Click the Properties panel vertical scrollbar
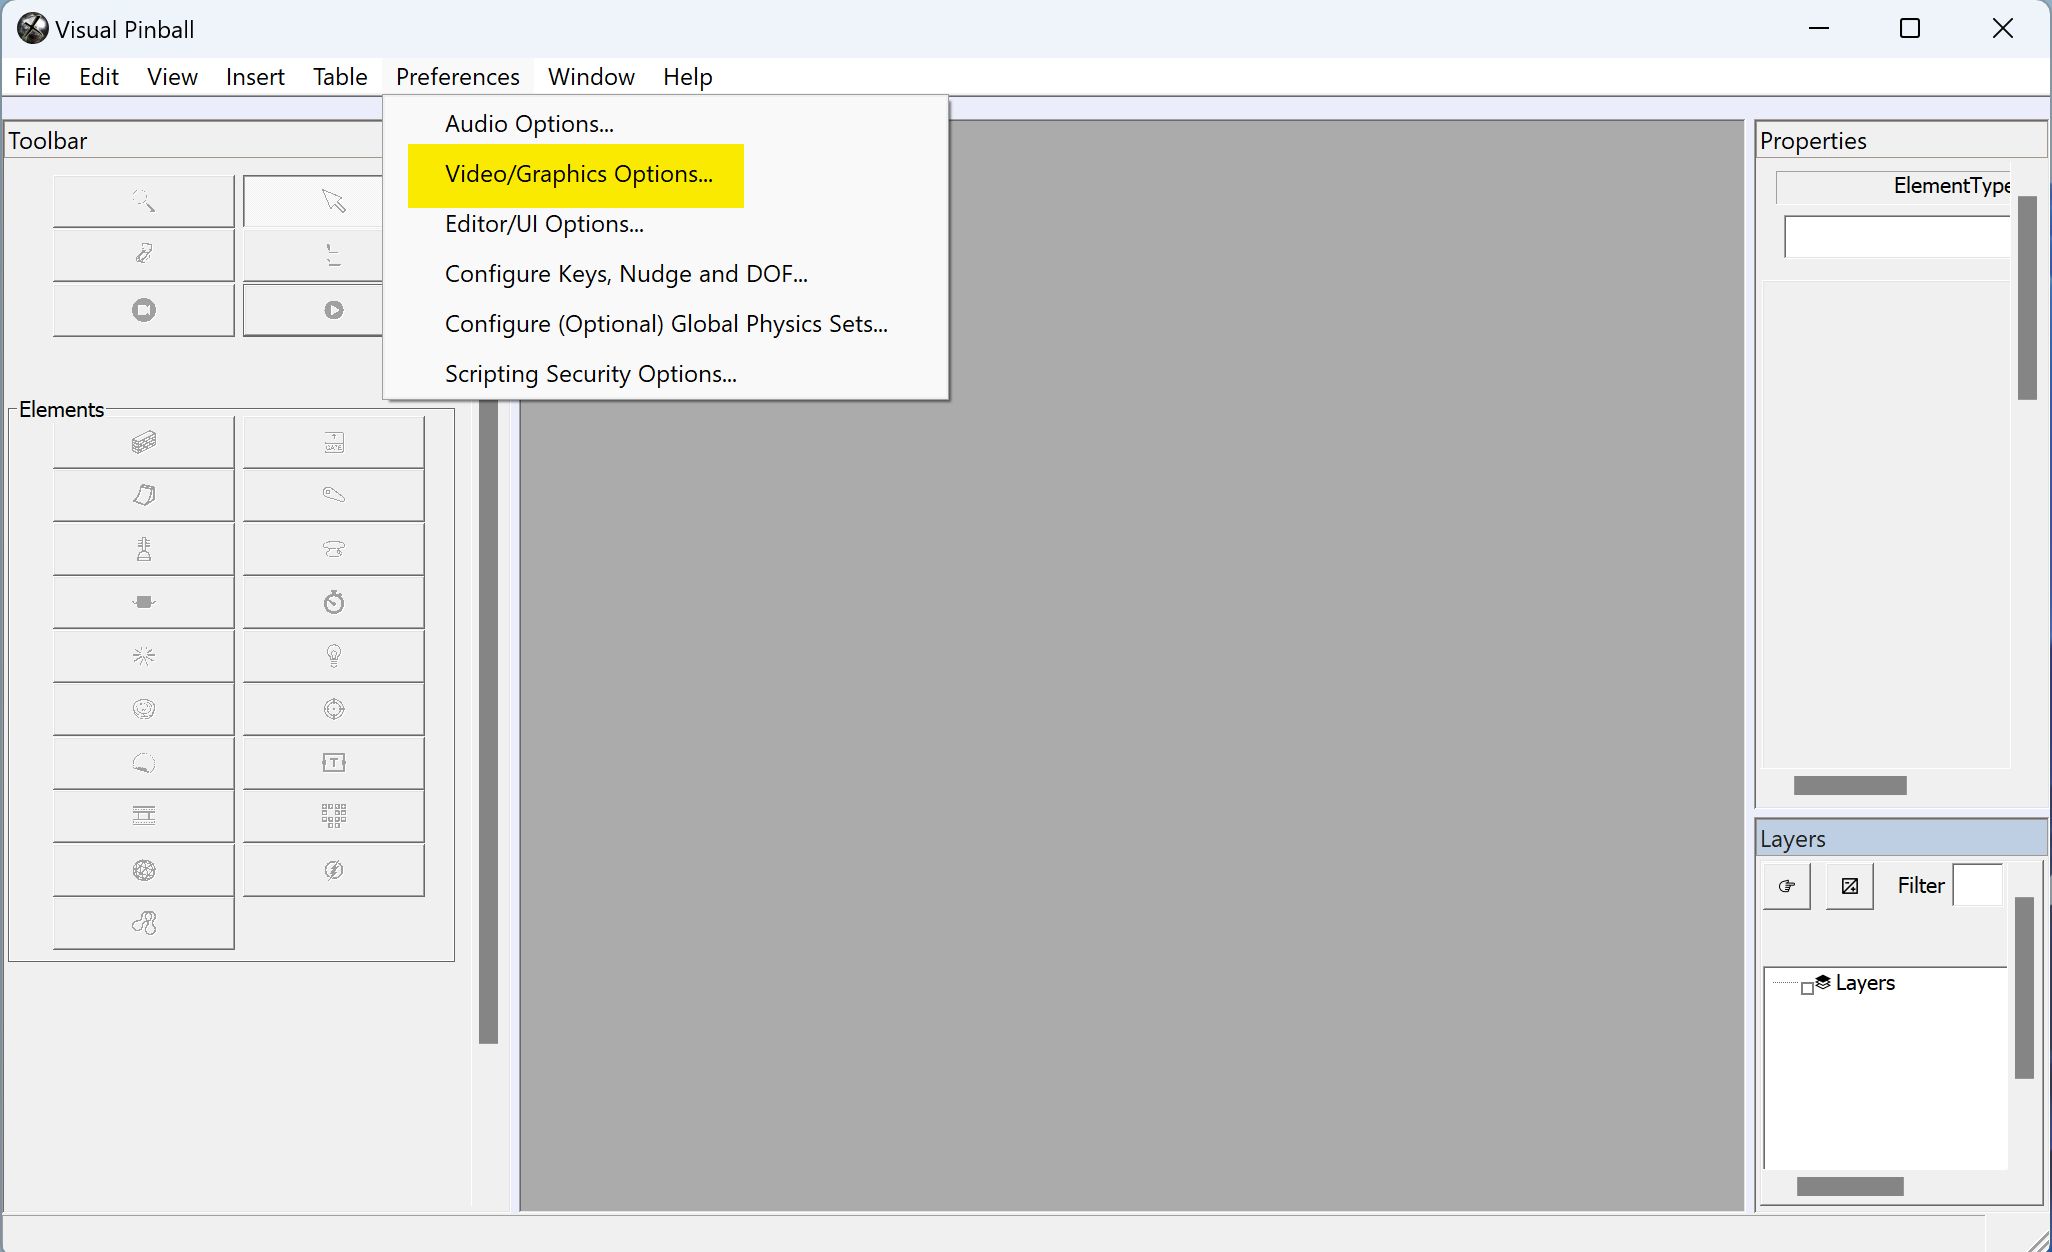 (2027, 298)
